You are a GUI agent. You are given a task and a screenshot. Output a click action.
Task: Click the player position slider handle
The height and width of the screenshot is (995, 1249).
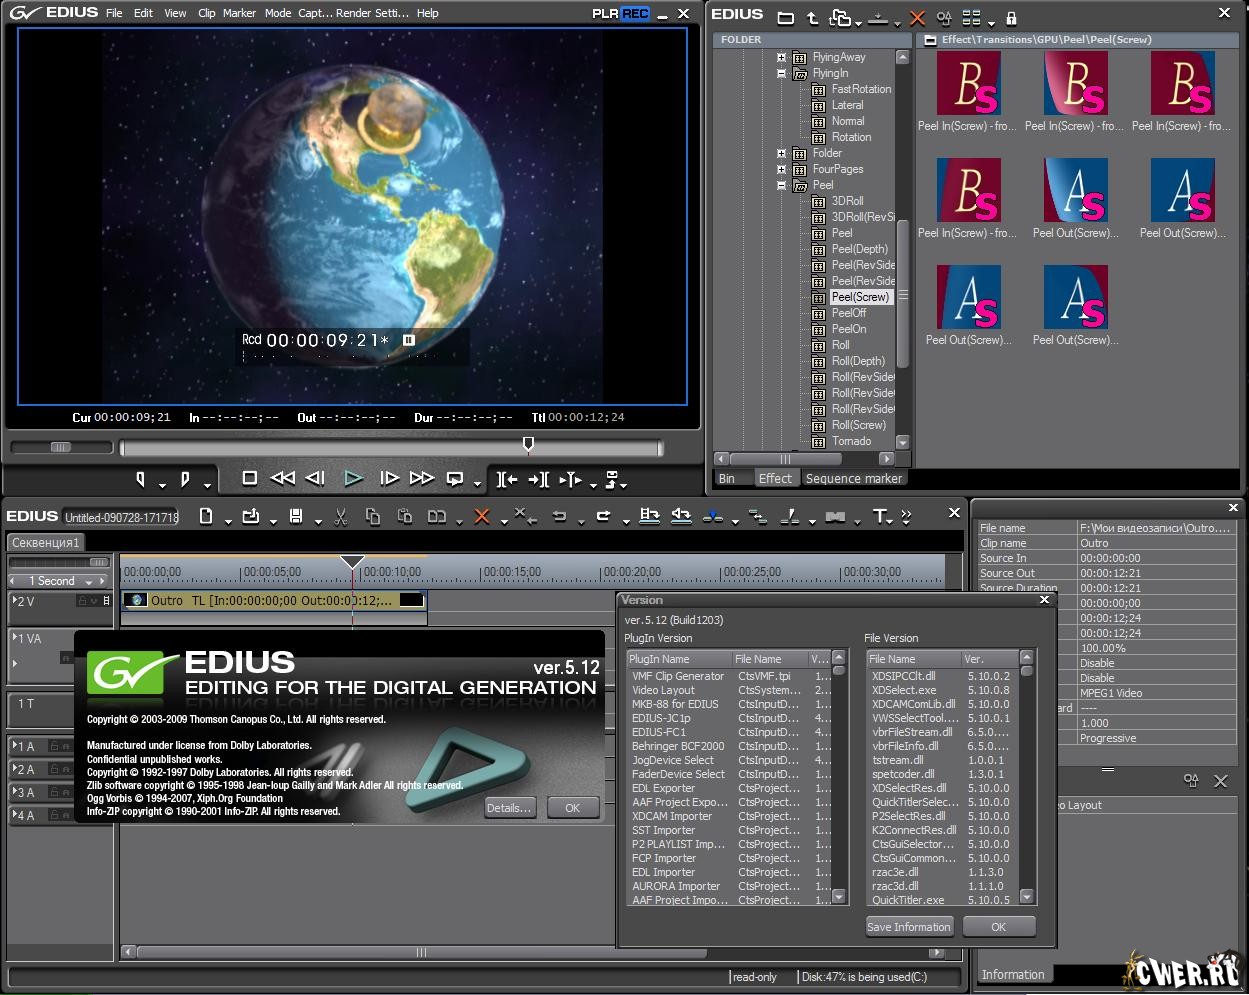pyautogui.click(x=529, y=445)
